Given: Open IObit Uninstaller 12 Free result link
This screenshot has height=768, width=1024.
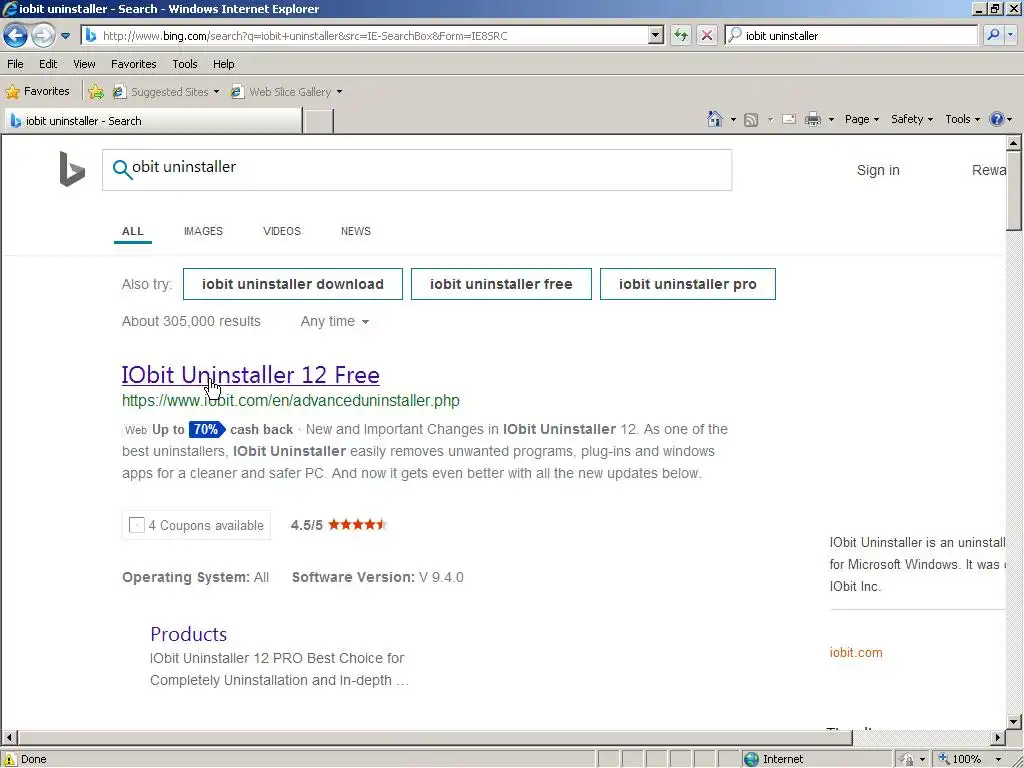Looking at the screenshot, I should point(251,375).
